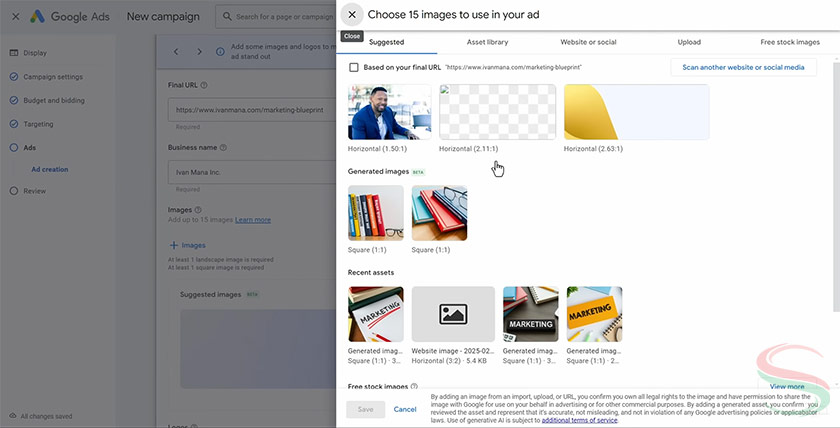
Task: Click Scan another website or social media
Action: coord(743,67)
